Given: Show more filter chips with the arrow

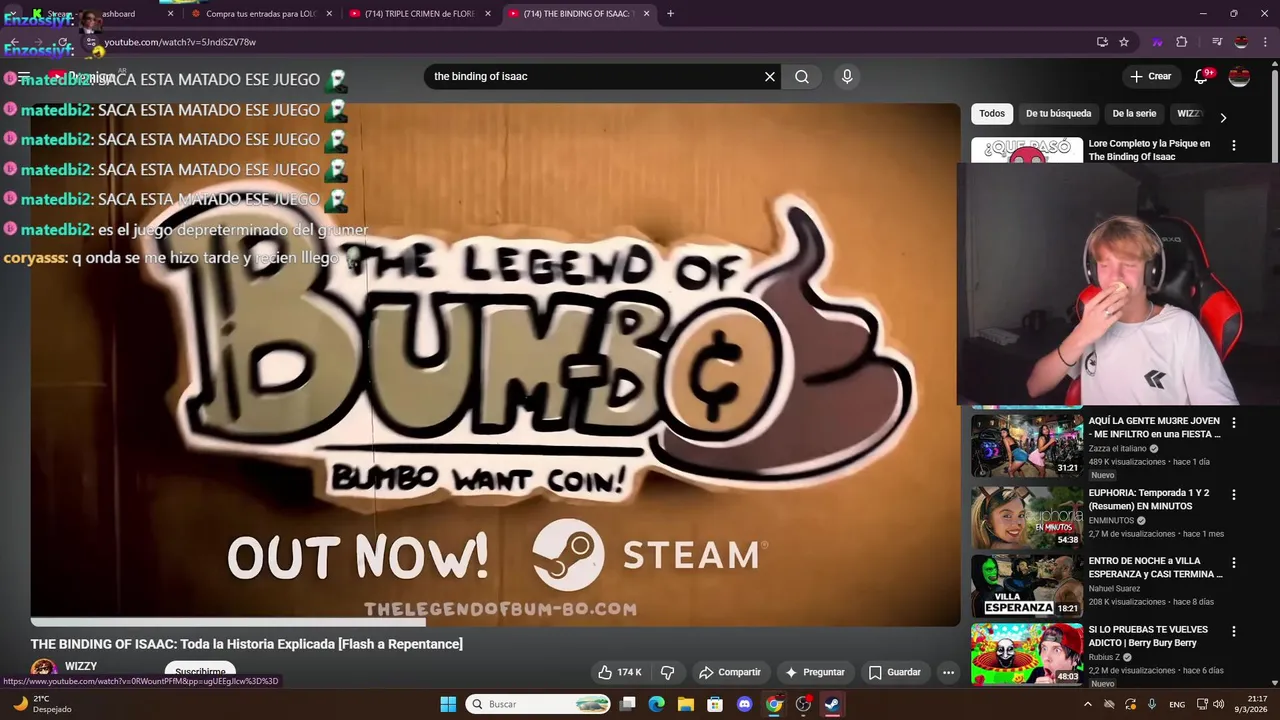Looking at the screenshot, I should 1222,117.
